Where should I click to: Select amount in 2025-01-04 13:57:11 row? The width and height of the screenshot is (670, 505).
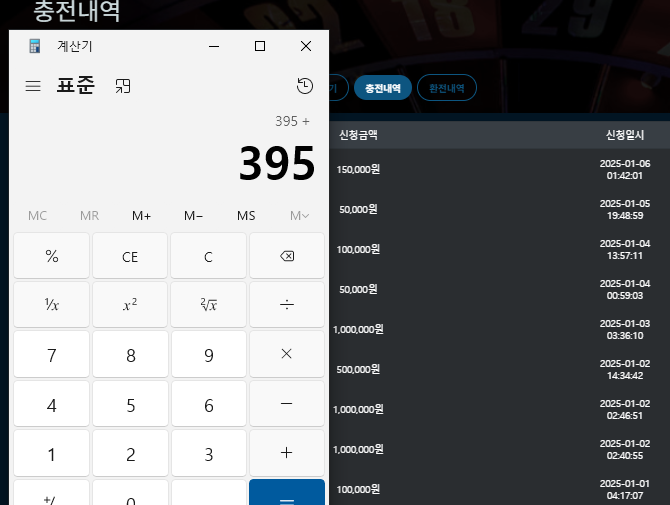(x=358, y=249)
